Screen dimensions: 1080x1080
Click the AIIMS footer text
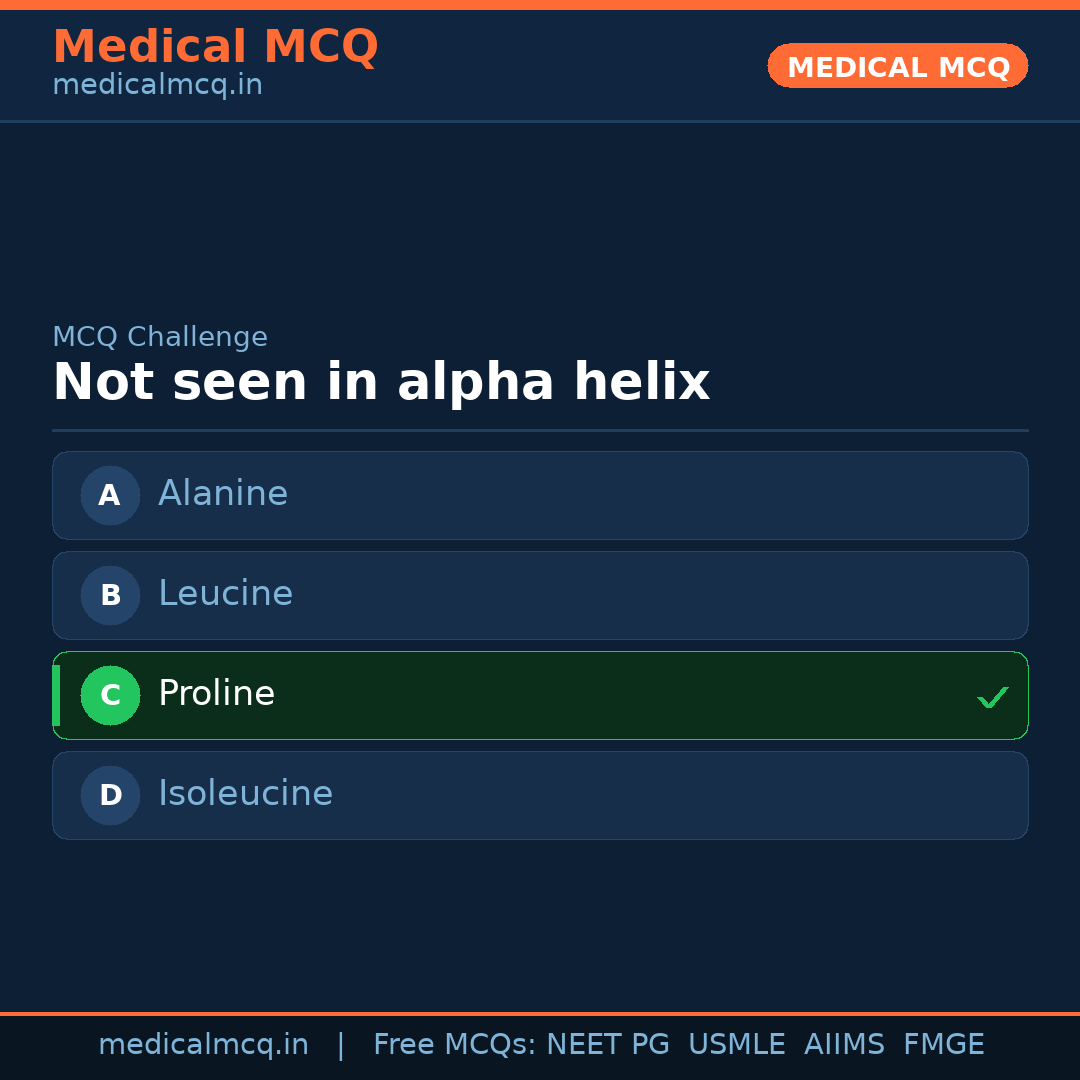844,1045
